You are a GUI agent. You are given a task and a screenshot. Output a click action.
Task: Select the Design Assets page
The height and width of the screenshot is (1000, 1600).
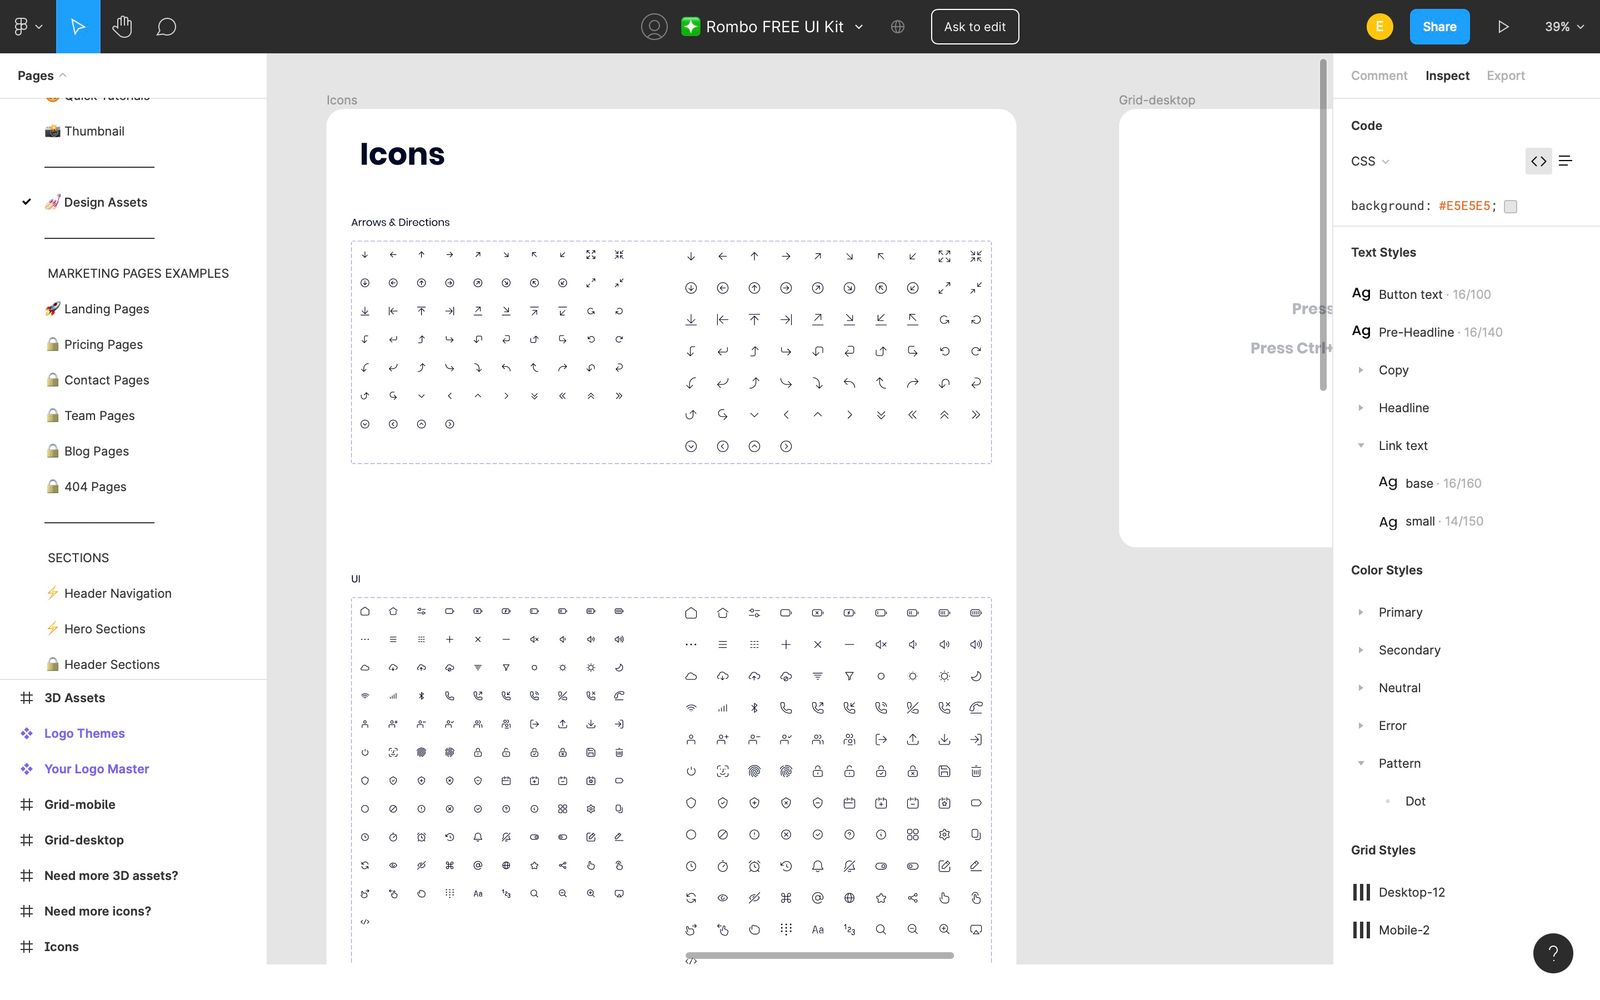pos(105,202)
